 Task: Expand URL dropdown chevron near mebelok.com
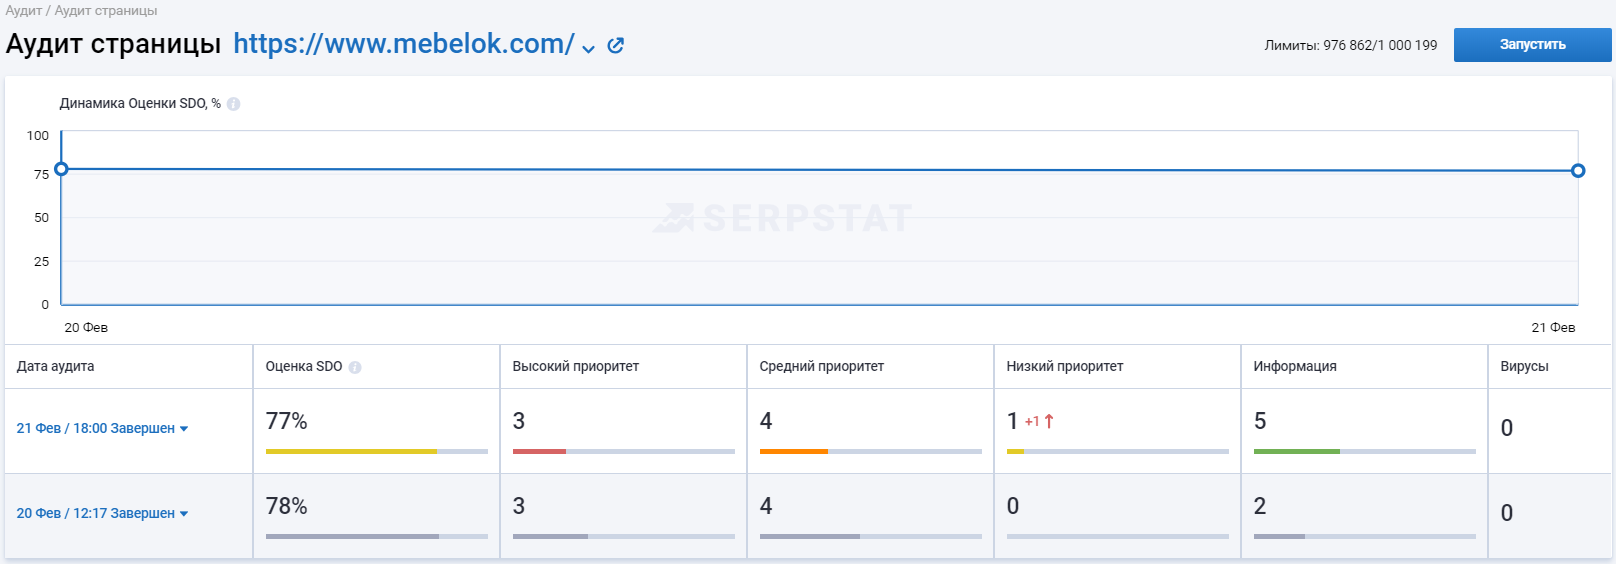[588, 48]
